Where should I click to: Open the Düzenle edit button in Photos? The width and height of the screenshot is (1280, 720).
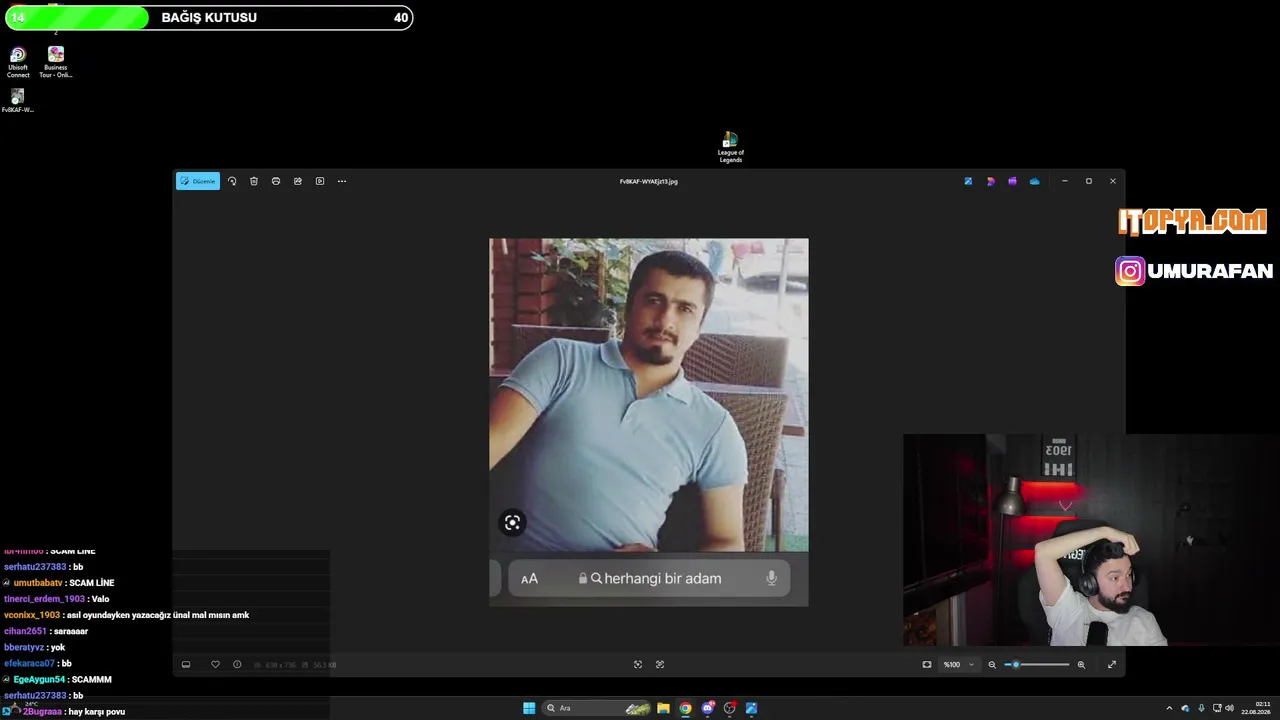pyautogui.click(x=198, y=181)
